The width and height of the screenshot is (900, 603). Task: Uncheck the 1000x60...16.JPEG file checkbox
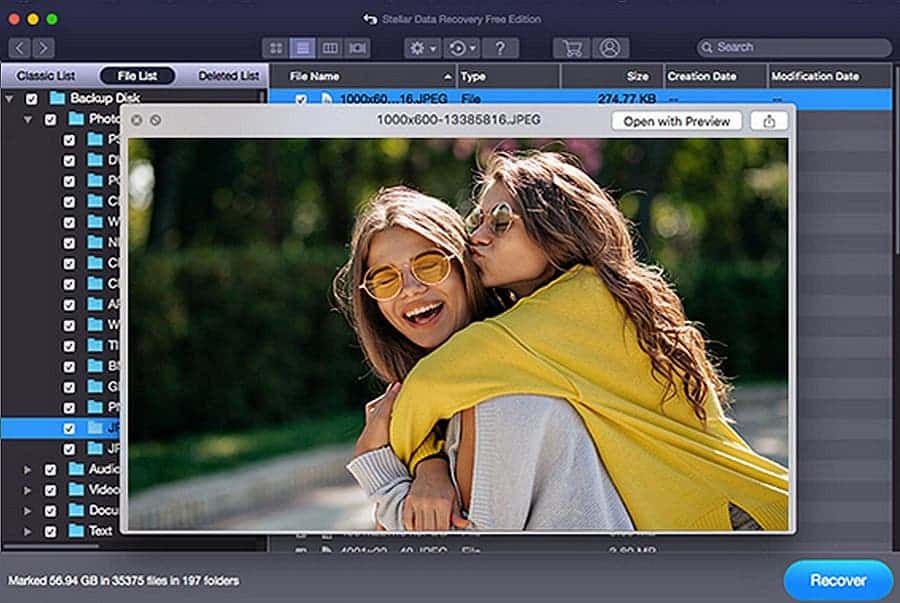301,100
